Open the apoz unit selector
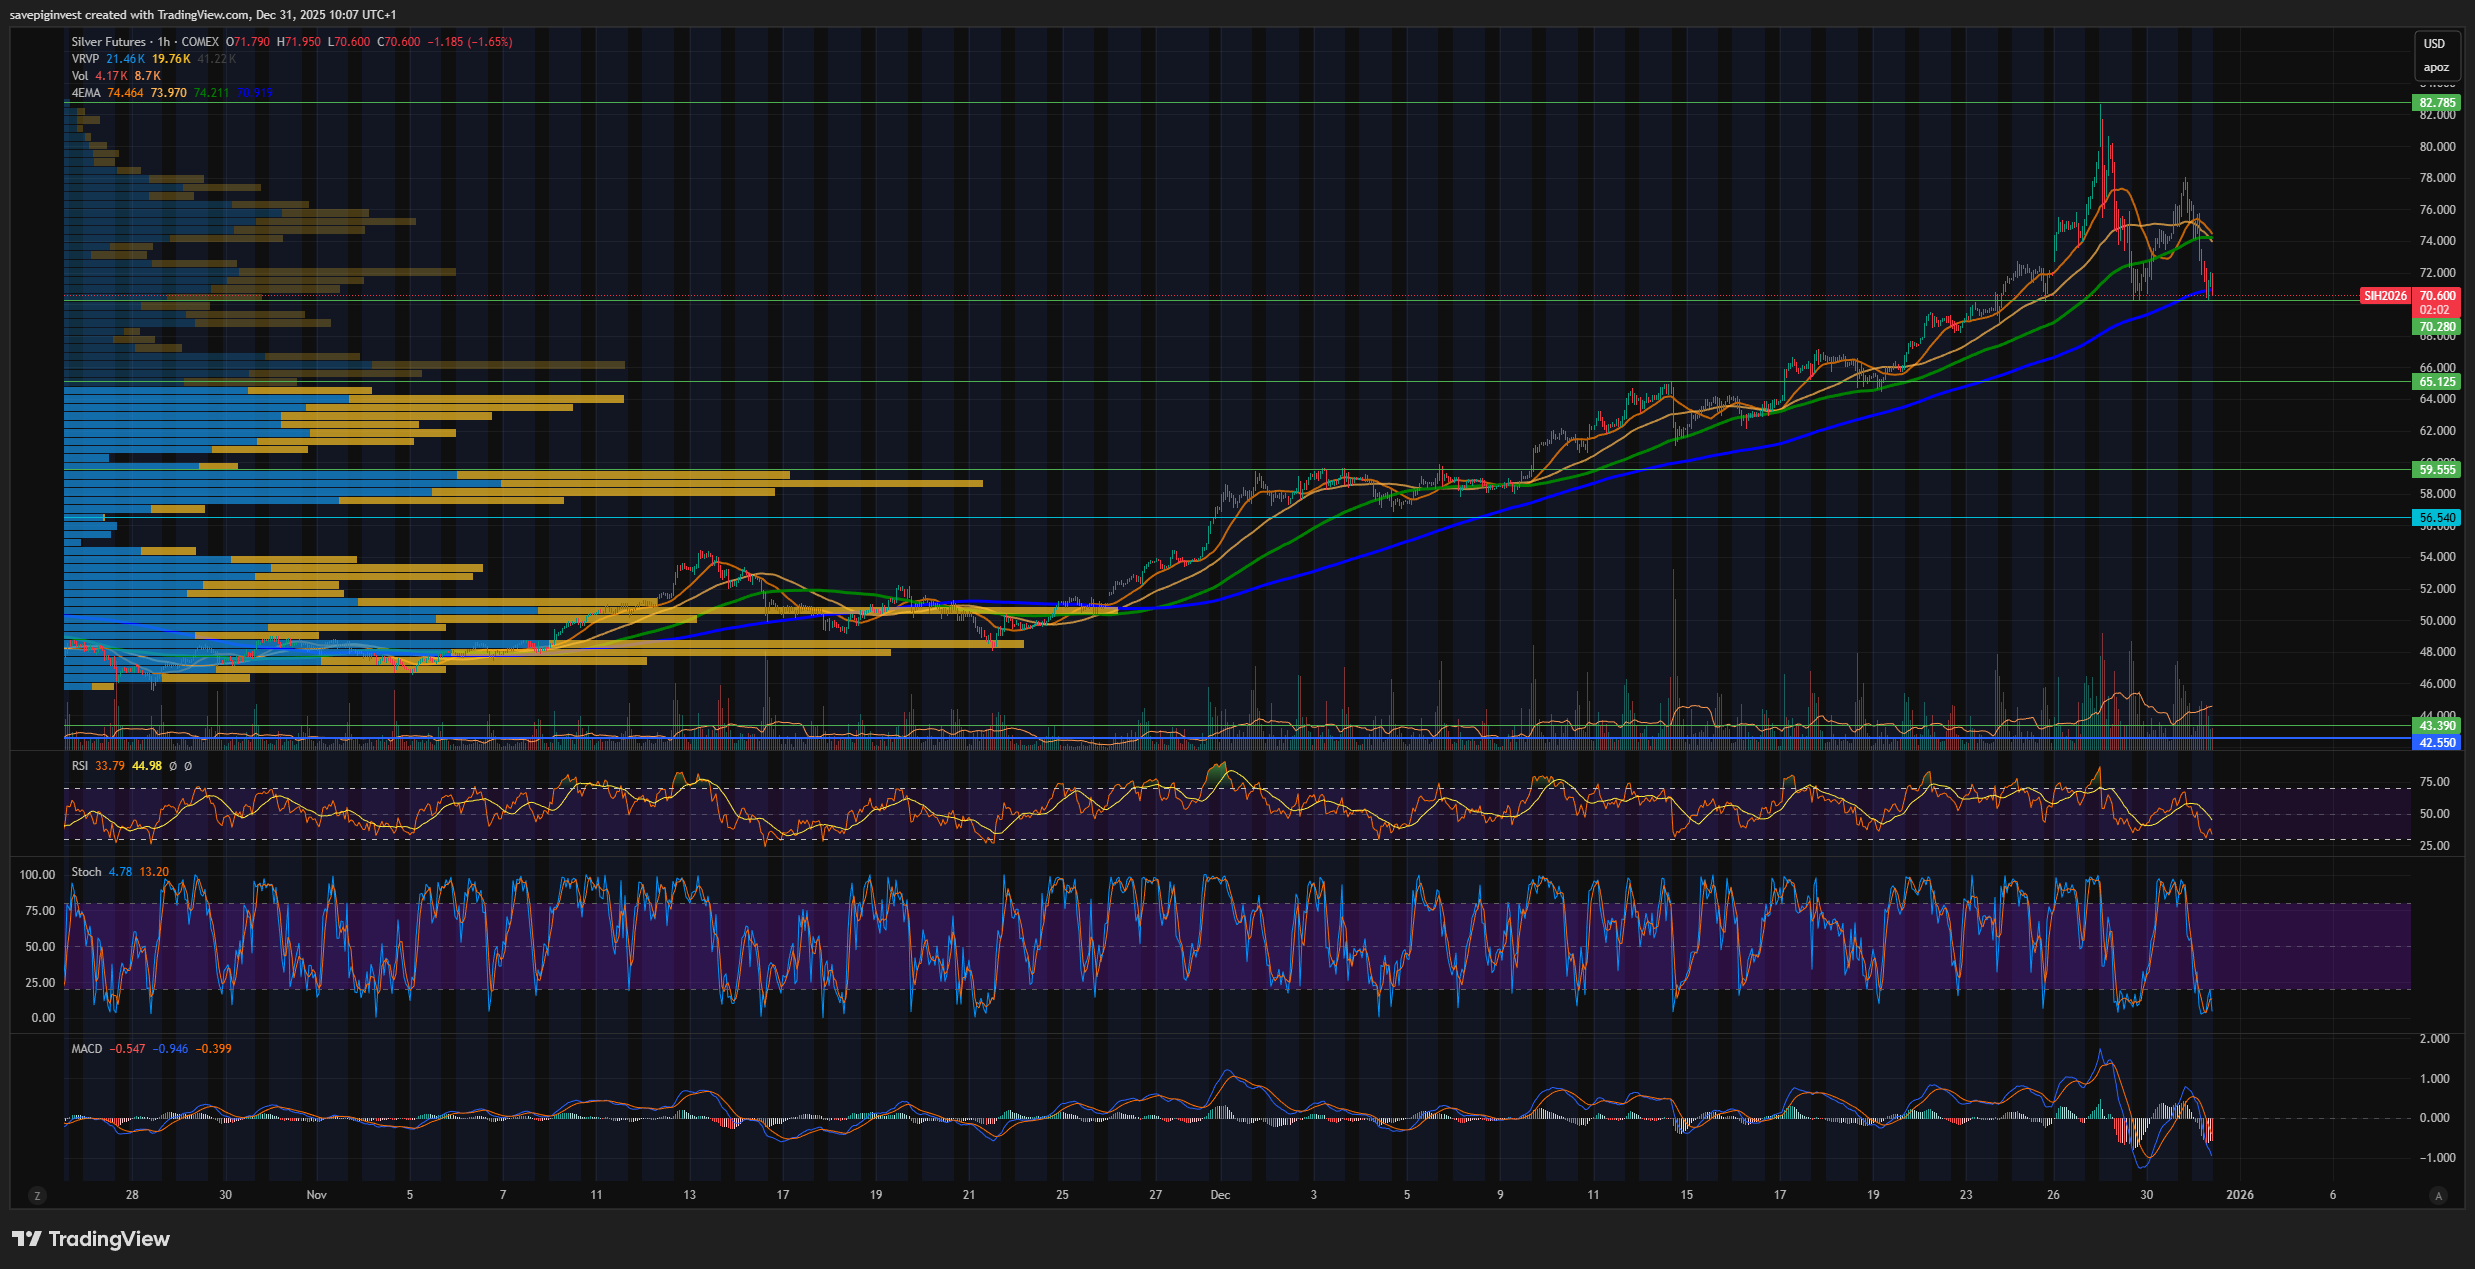Image resolution: width=2475 pixels, height=1269 pixels. [x=2435, y=68]
